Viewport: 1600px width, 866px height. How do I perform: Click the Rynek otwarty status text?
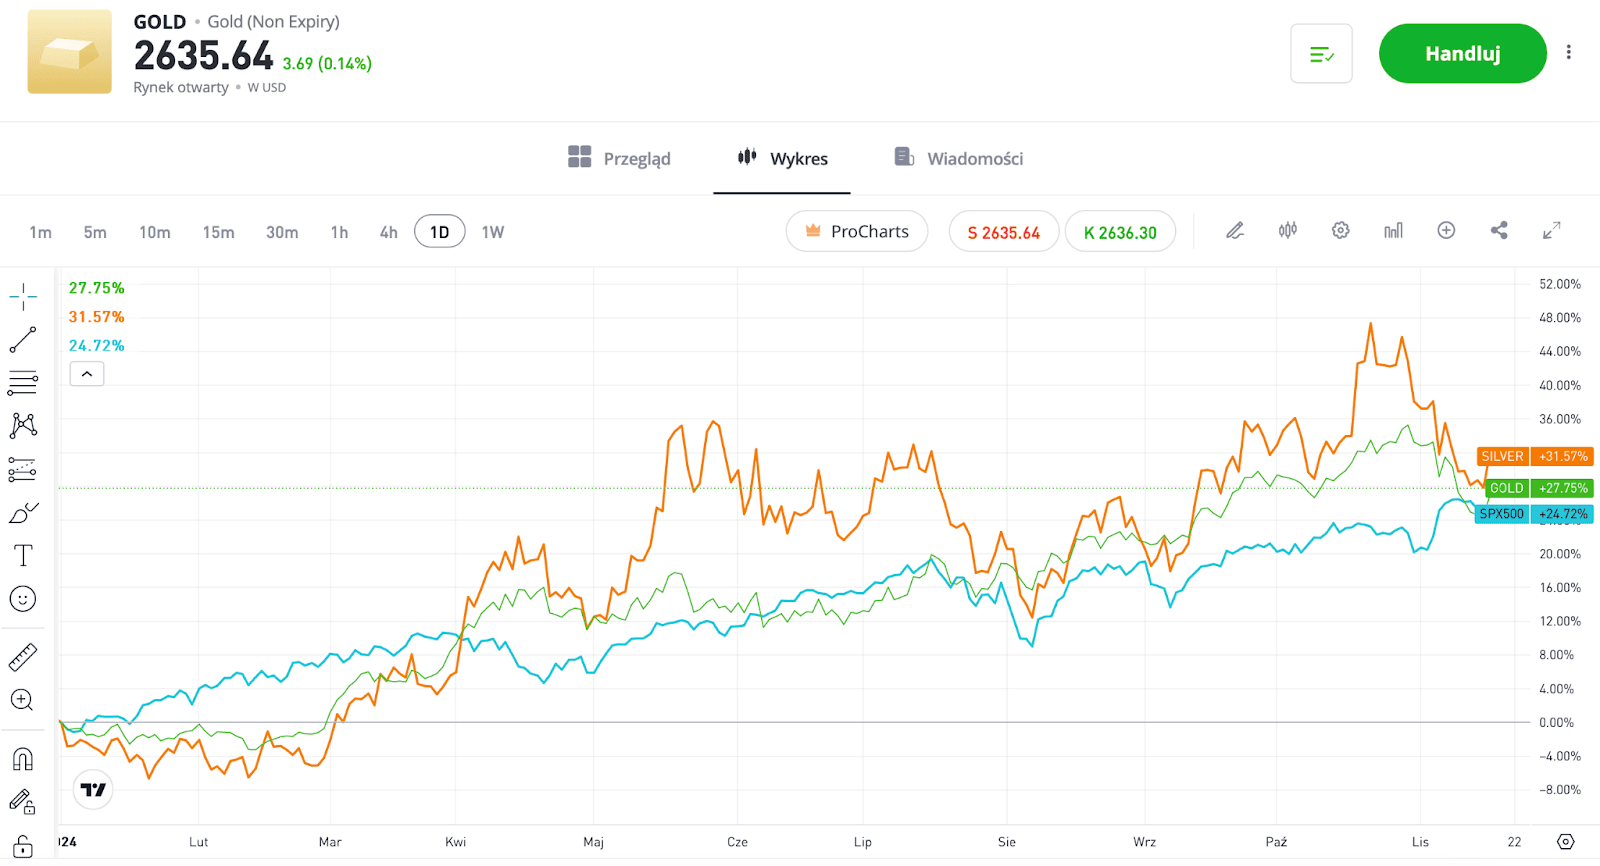coord(181,87)
